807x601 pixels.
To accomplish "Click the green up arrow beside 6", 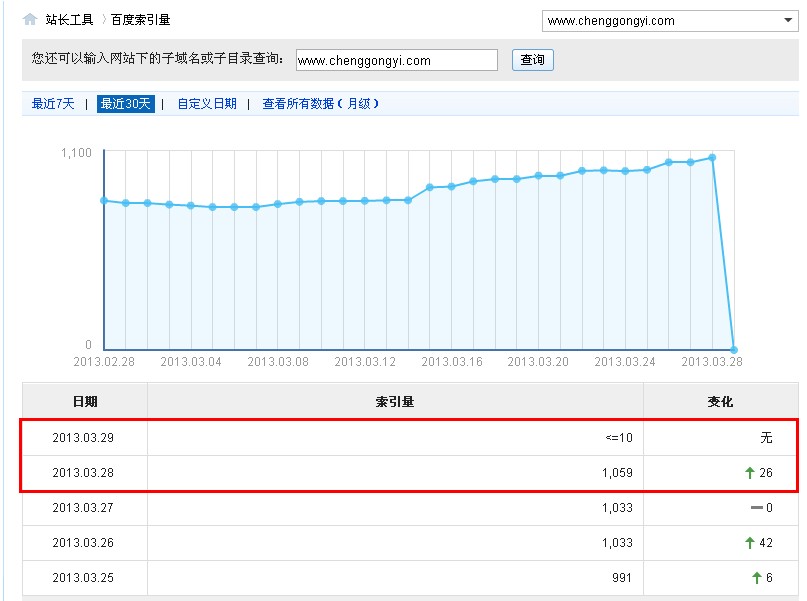I will 757,578.
